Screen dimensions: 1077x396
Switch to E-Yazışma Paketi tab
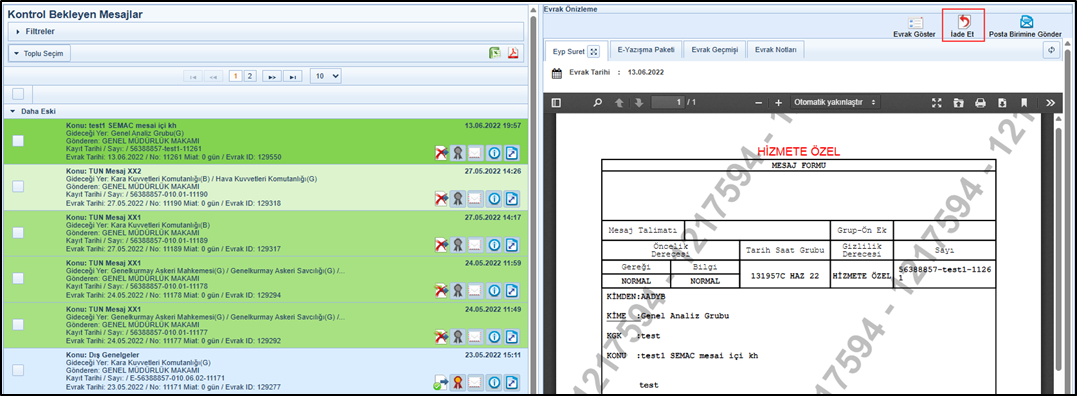pyautogui.click(x=646, y=50)
